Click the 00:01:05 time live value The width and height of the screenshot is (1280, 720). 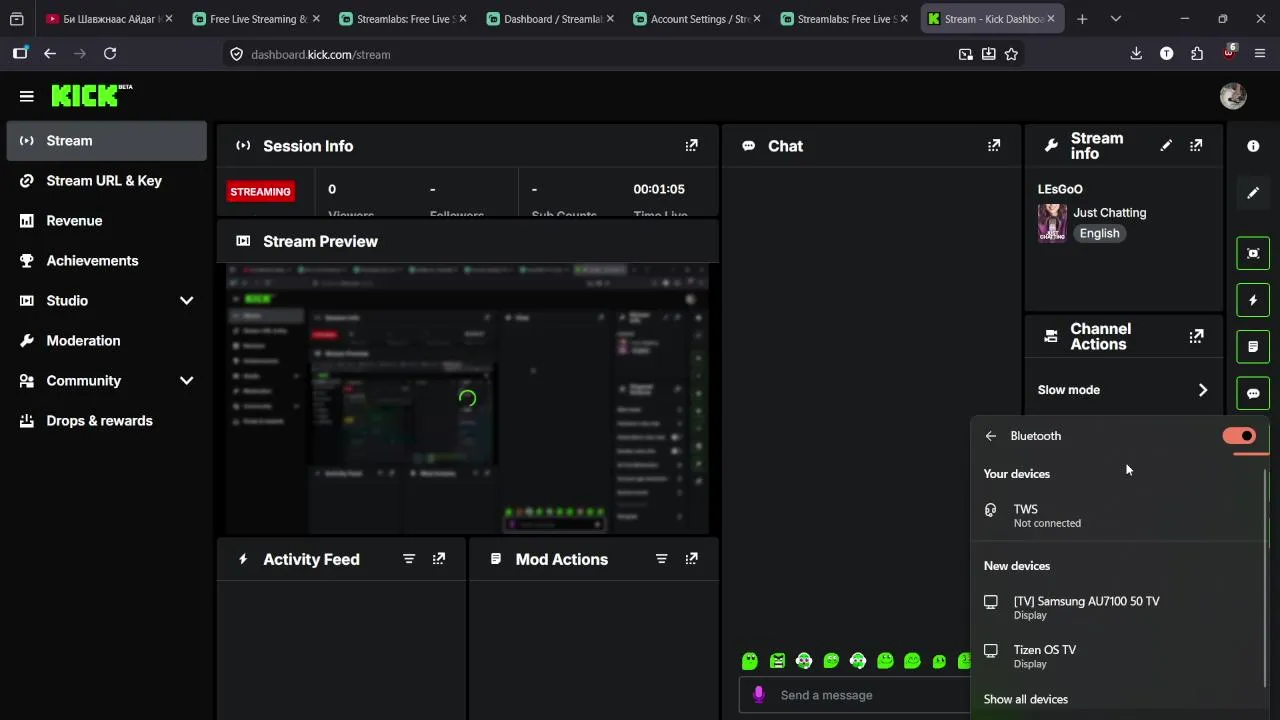click(659, 189)
